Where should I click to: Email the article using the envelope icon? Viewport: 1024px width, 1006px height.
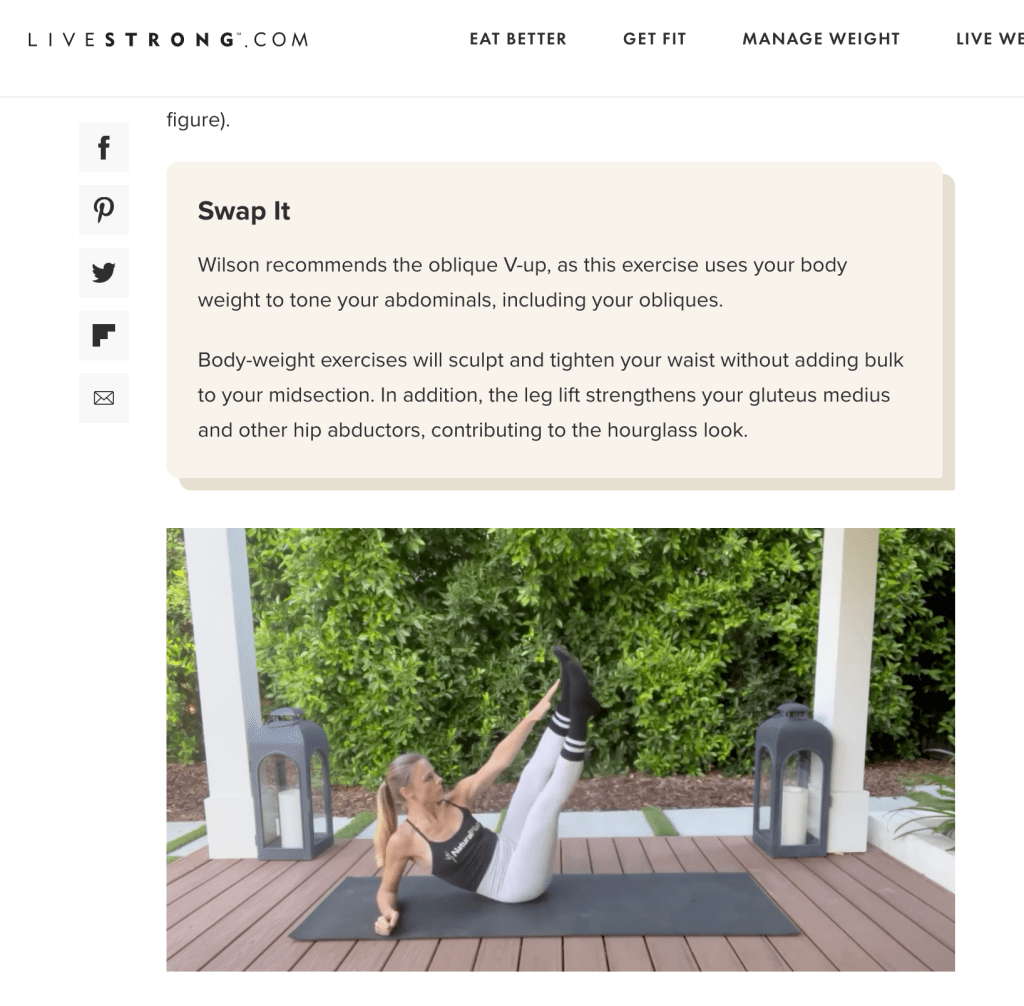click(104, 398)
